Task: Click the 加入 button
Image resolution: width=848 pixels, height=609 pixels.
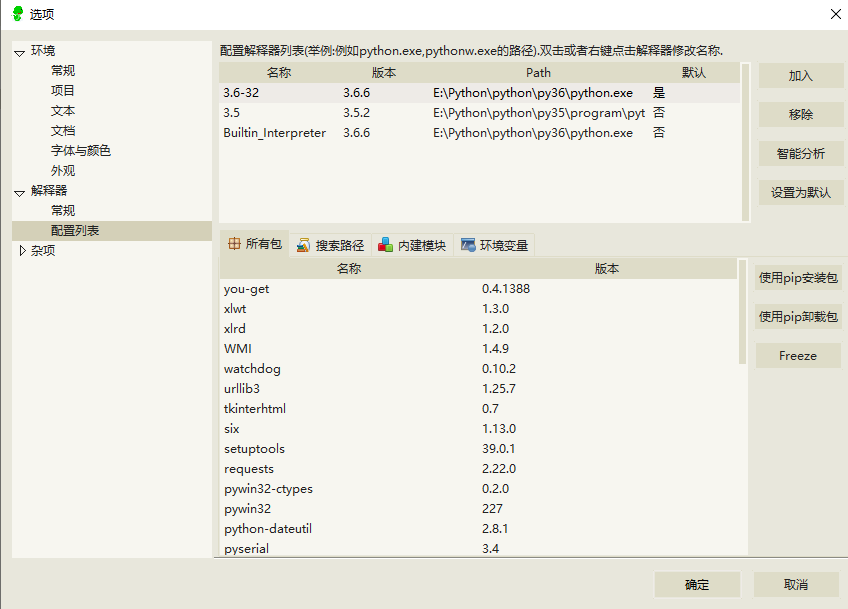Action: tap(800, 76)
